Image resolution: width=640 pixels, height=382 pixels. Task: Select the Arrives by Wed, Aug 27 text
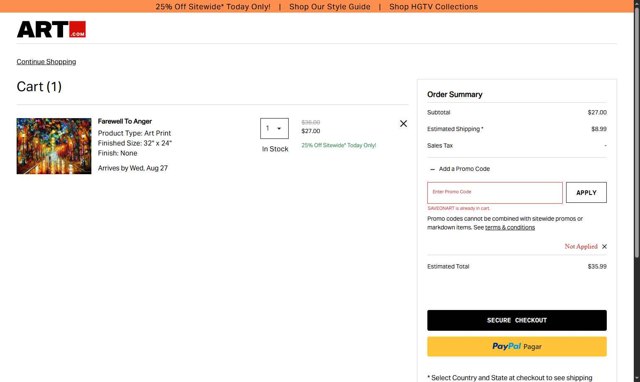133,168
